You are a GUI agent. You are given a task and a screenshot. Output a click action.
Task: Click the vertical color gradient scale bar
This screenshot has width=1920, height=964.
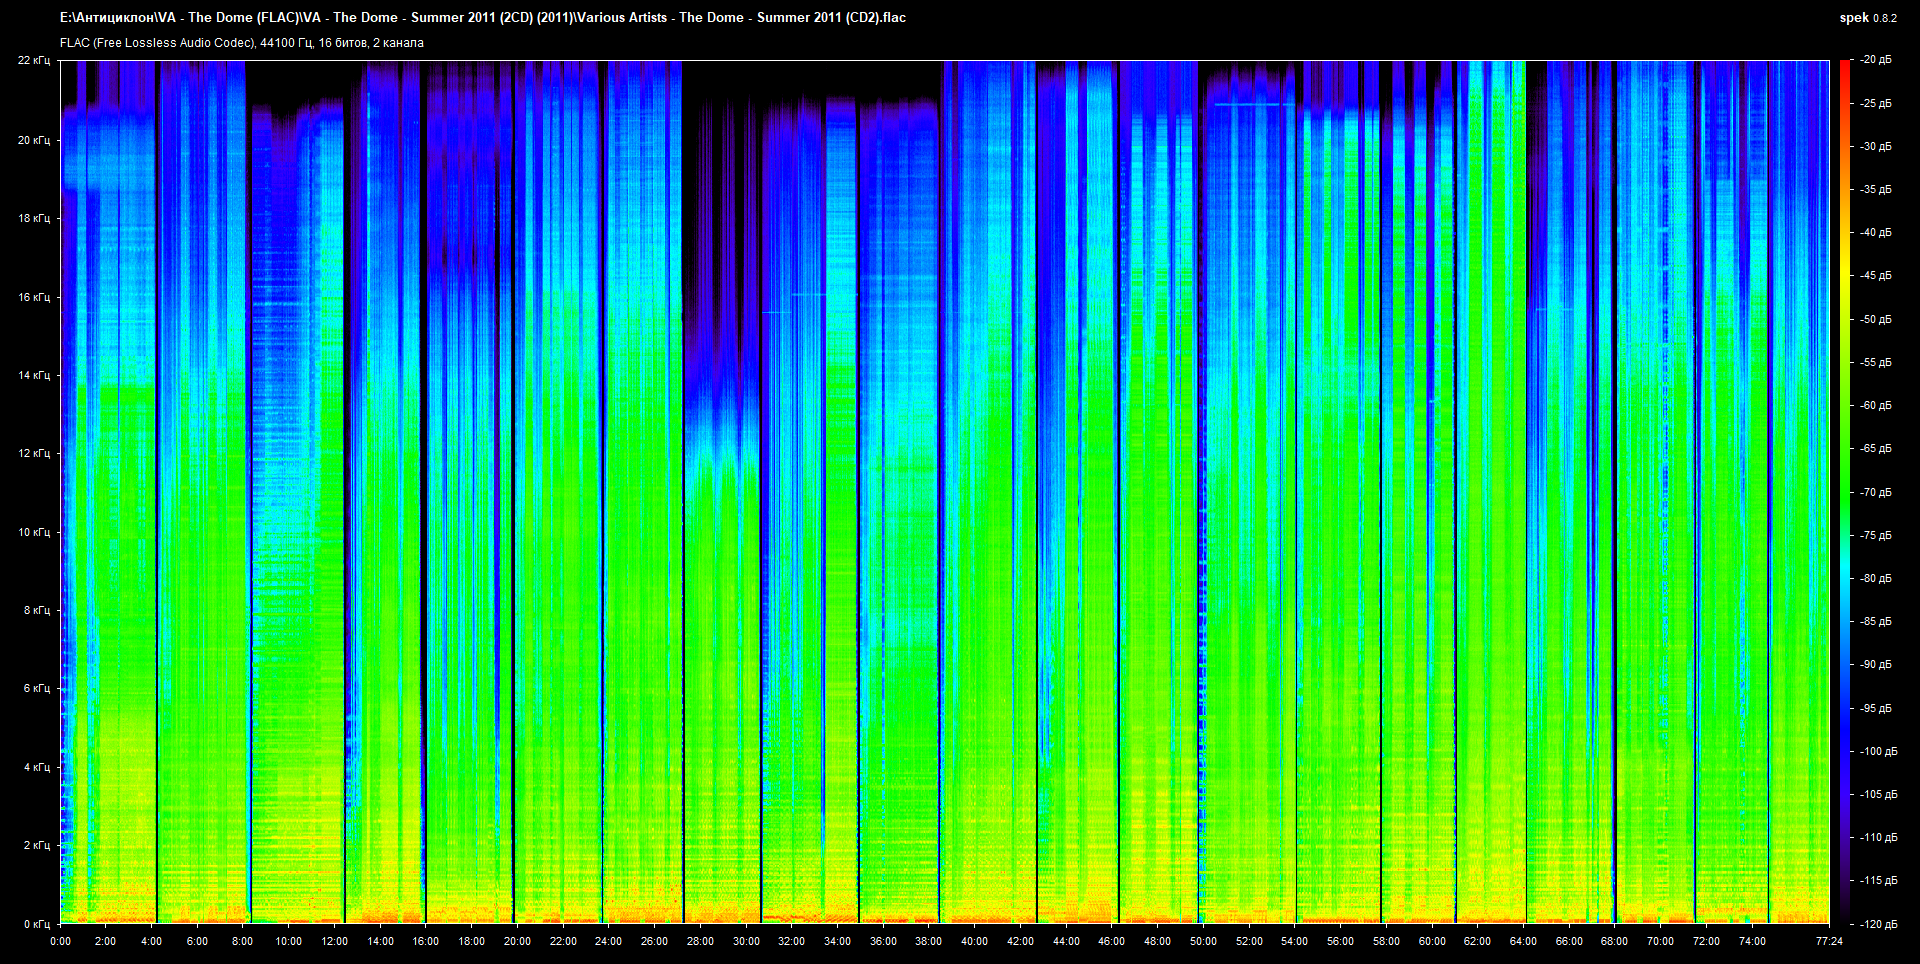coord(1844,490)
